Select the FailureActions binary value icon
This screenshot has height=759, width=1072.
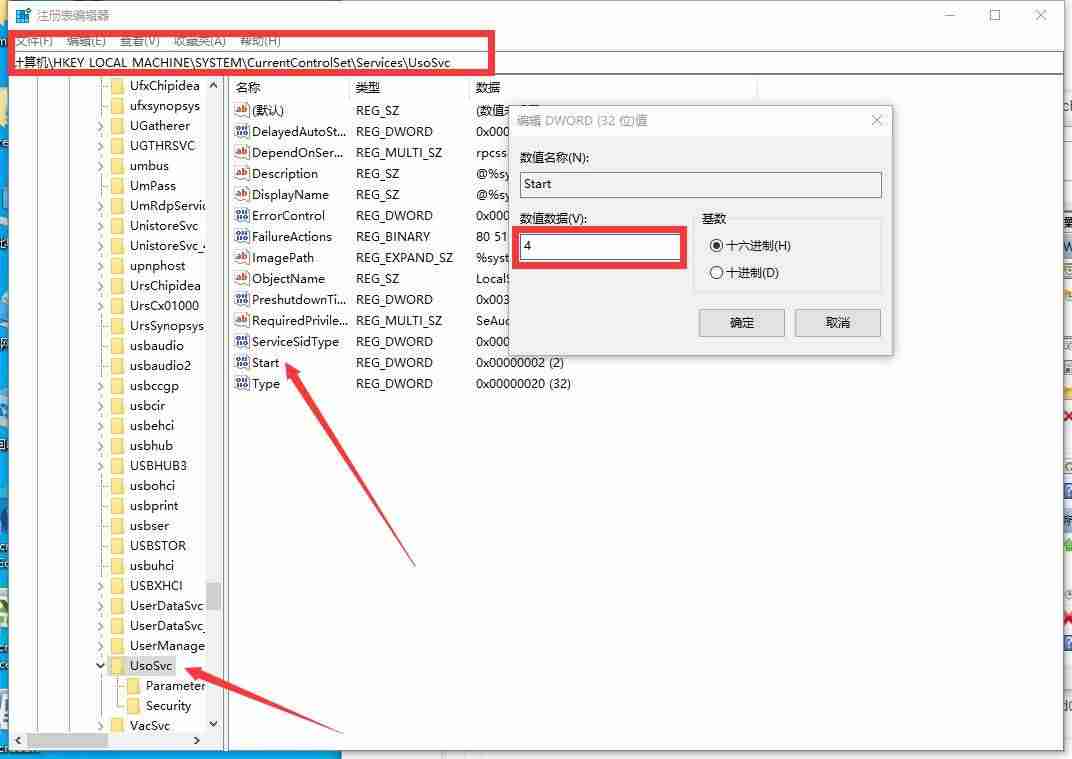coord(242,236)
